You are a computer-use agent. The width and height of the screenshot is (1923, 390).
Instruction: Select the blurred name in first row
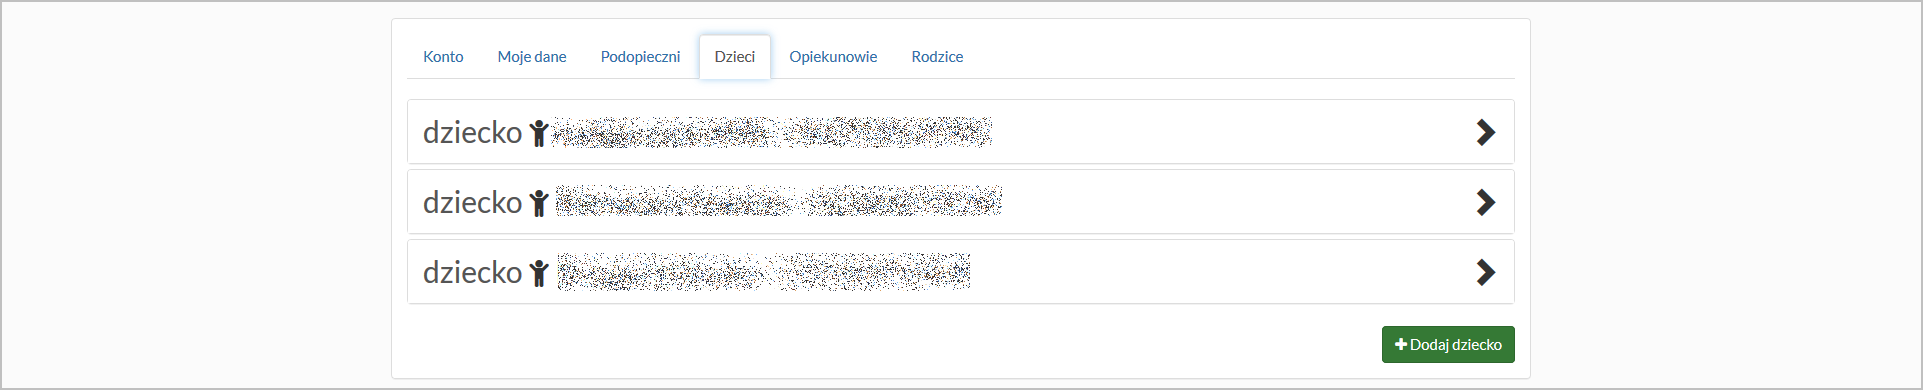pyautogui.click(x=772, y=132)
